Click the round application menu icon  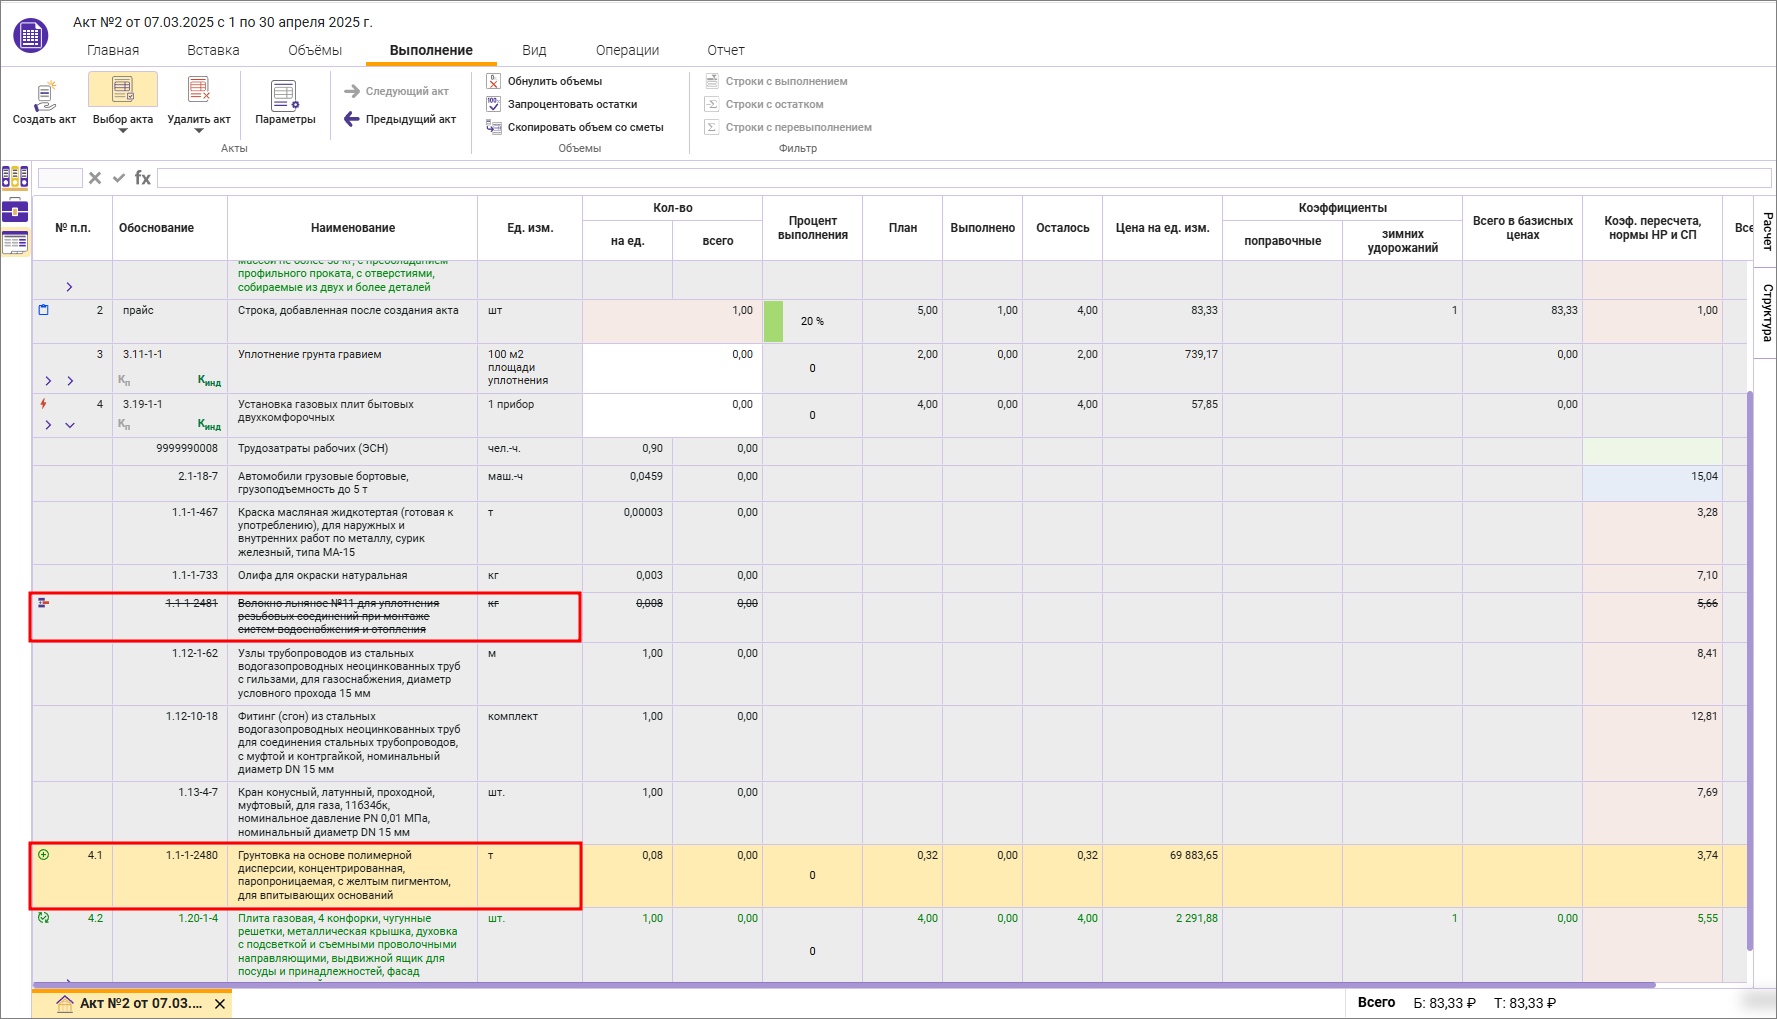coord(31,36)
